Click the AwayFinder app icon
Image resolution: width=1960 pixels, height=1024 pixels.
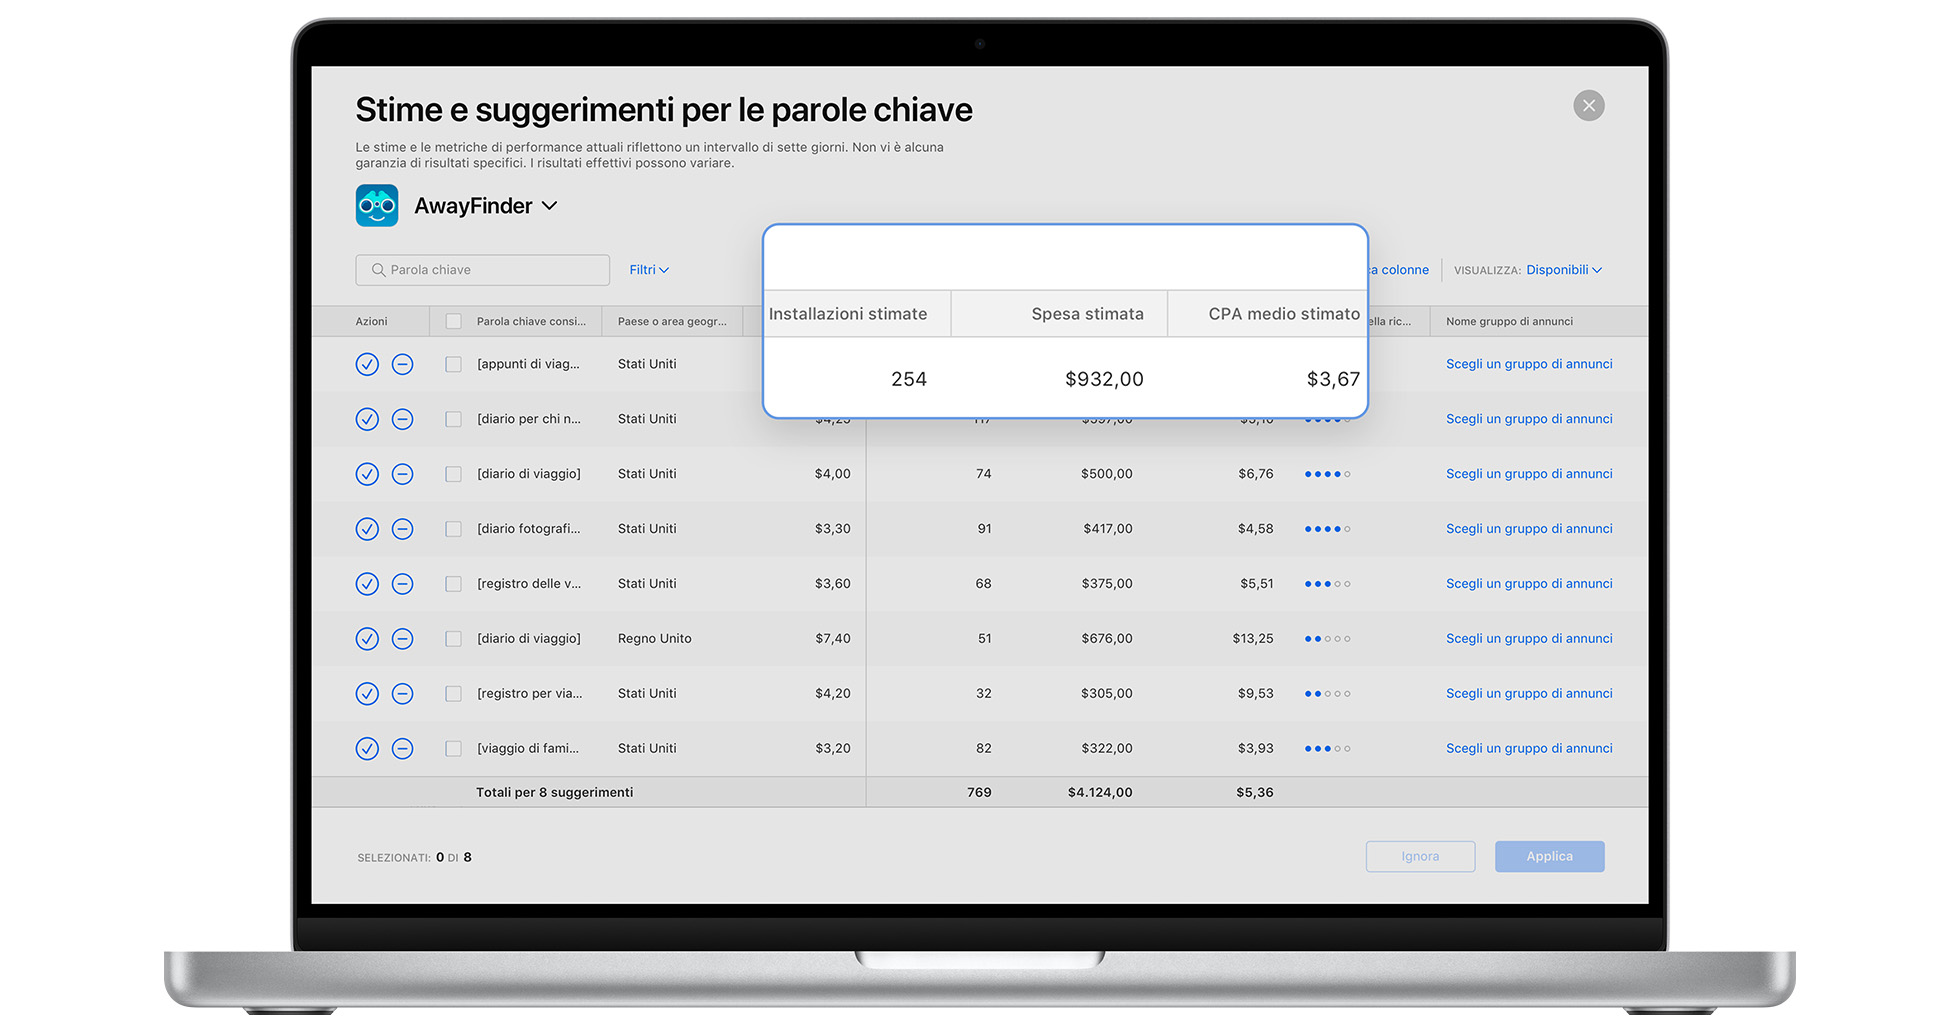point(377,206)
